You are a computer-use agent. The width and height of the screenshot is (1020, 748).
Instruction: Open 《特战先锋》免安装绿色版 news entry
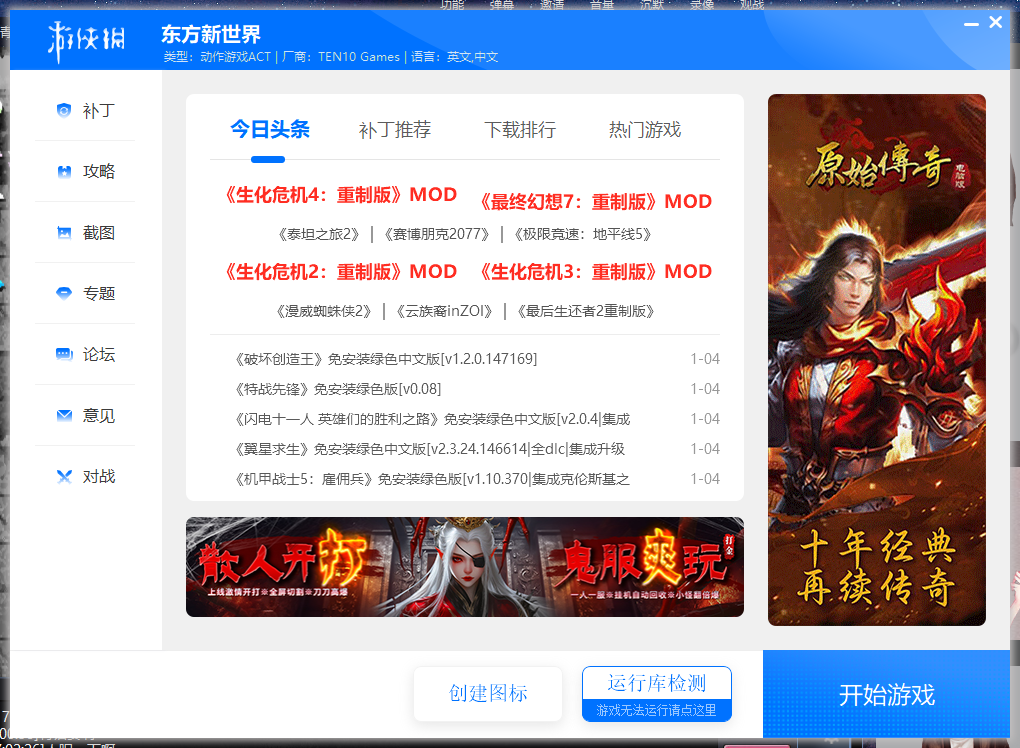[x=337, y=389]
